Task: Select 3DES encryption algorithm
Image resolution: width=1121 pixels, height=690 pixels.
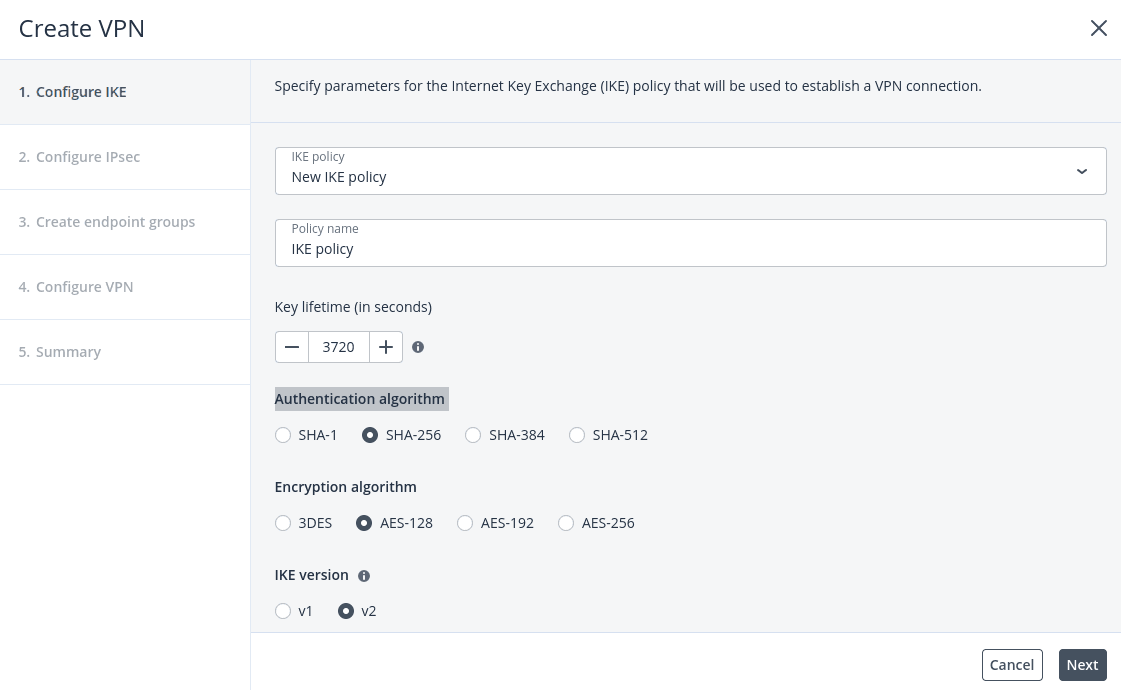Action: (x=283, y=523)
